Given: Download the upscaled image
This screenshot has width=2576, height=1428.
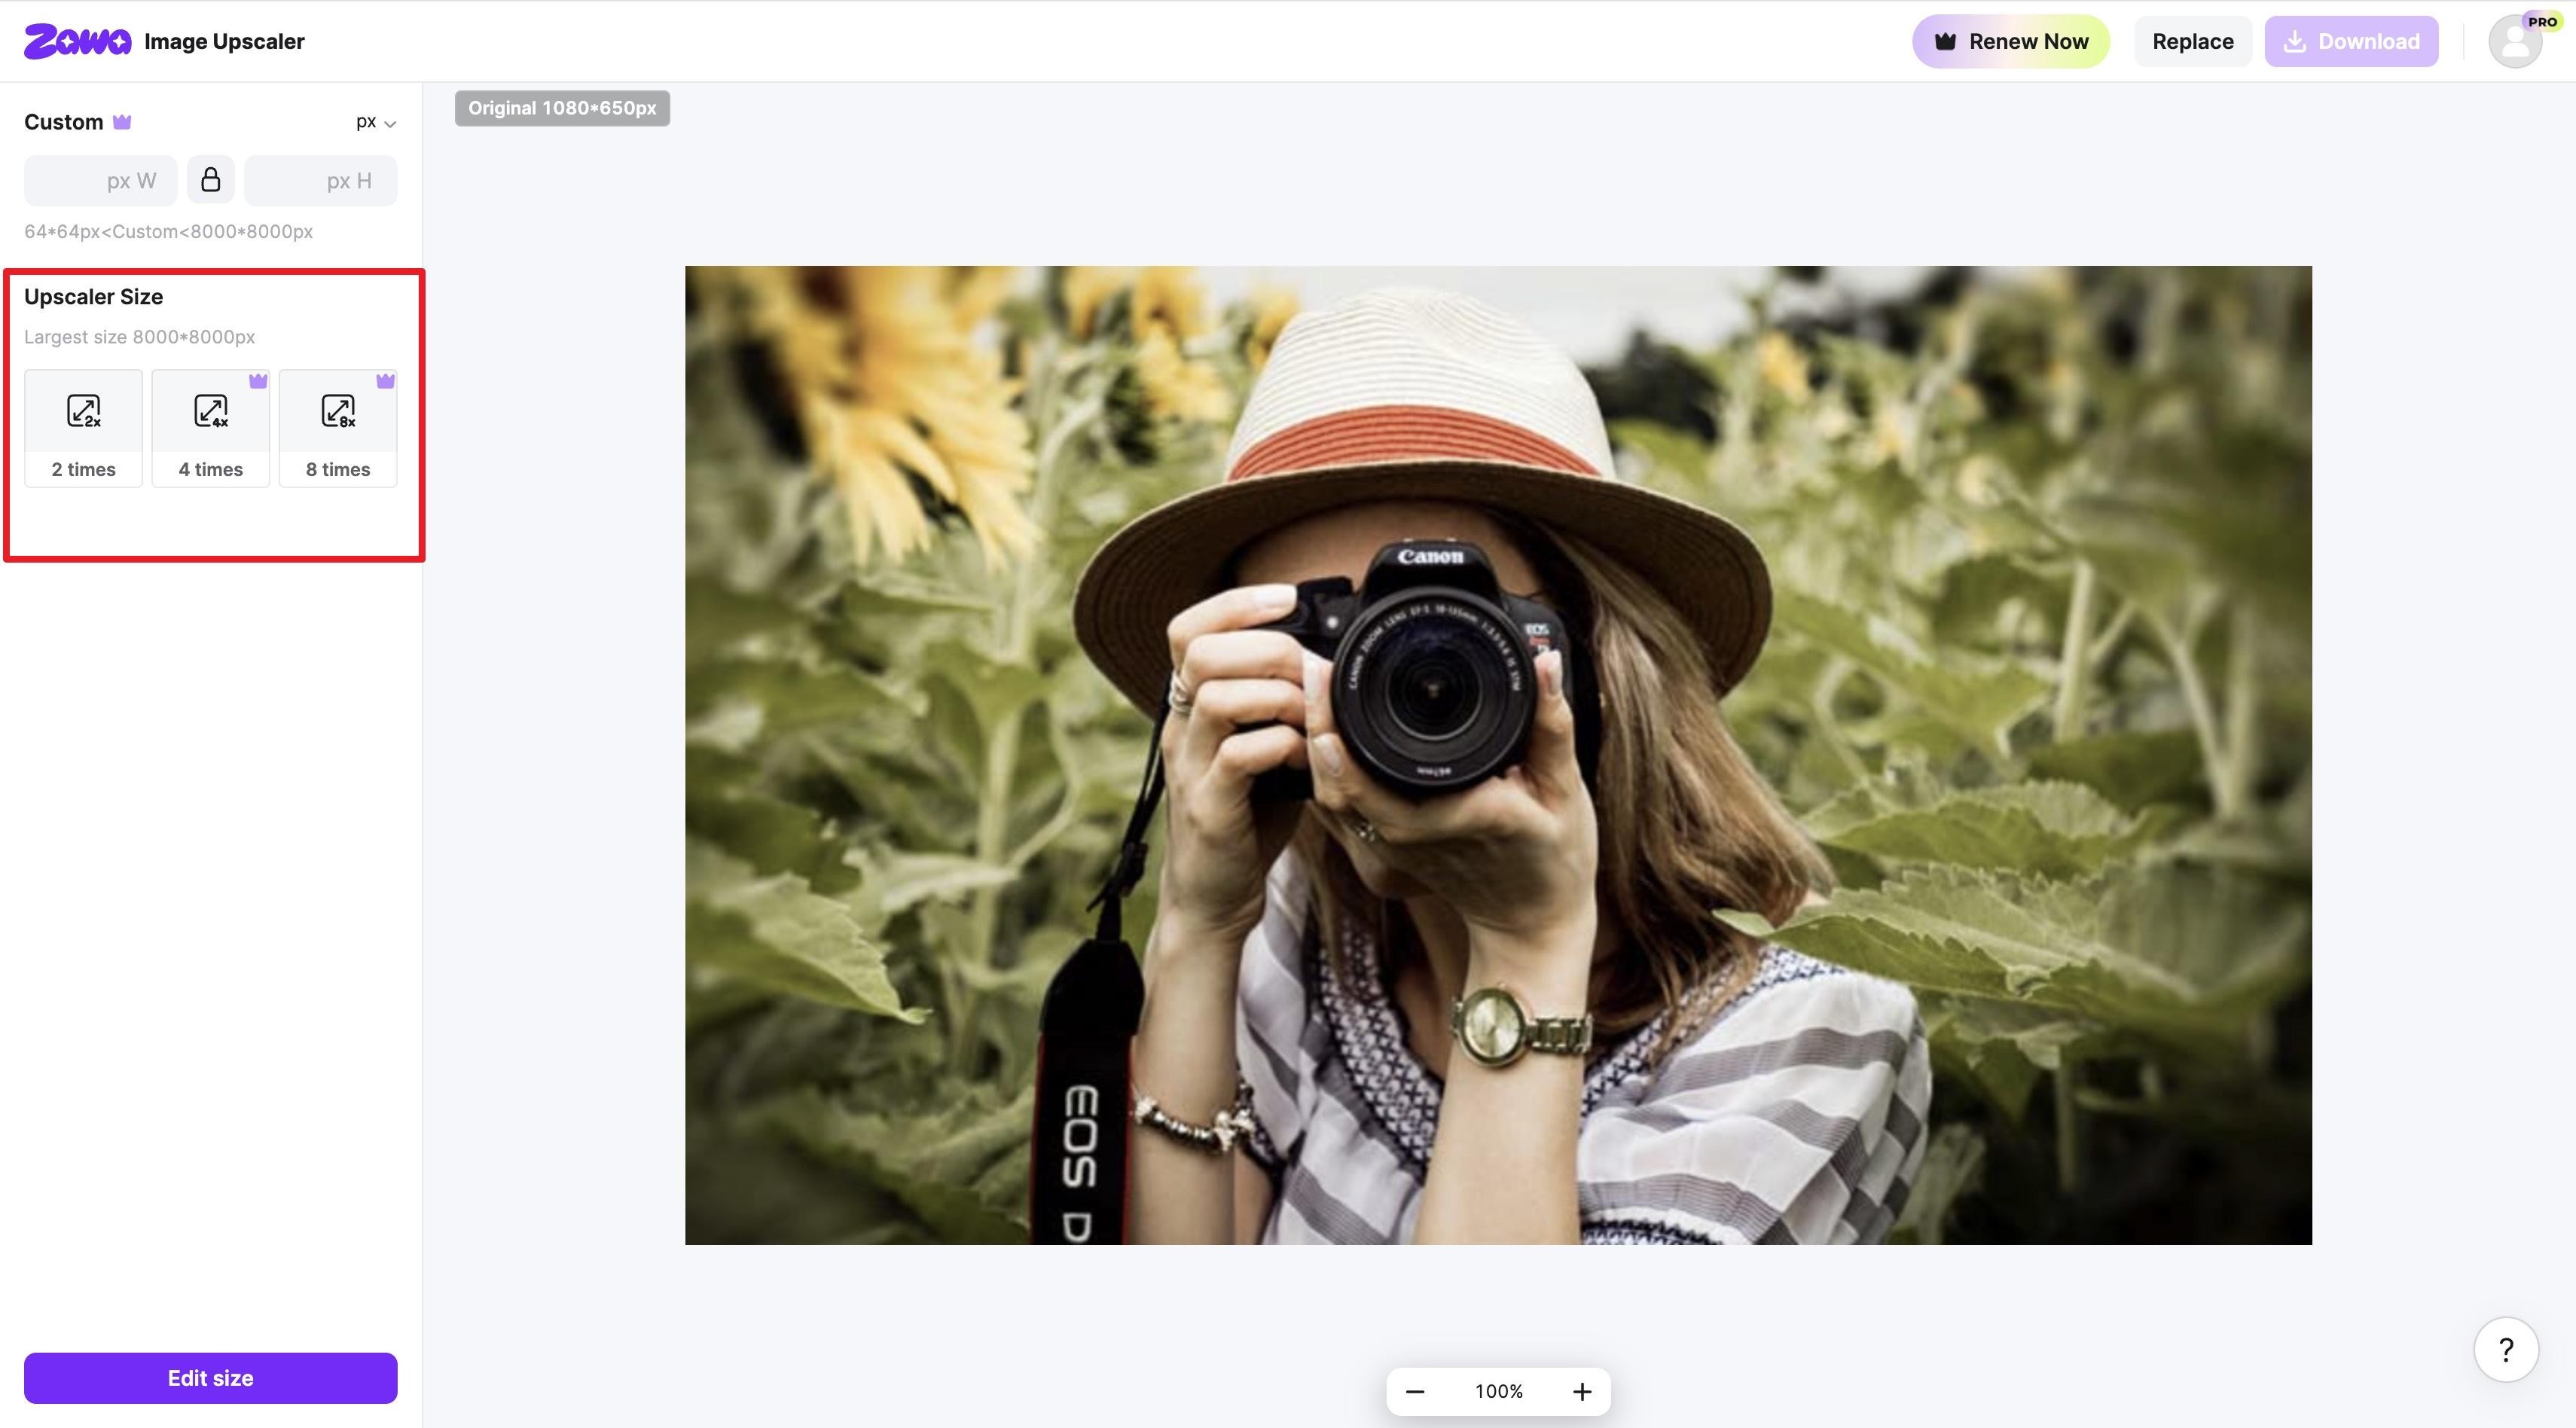Looking at the screenshot, I should point(2351,41).
